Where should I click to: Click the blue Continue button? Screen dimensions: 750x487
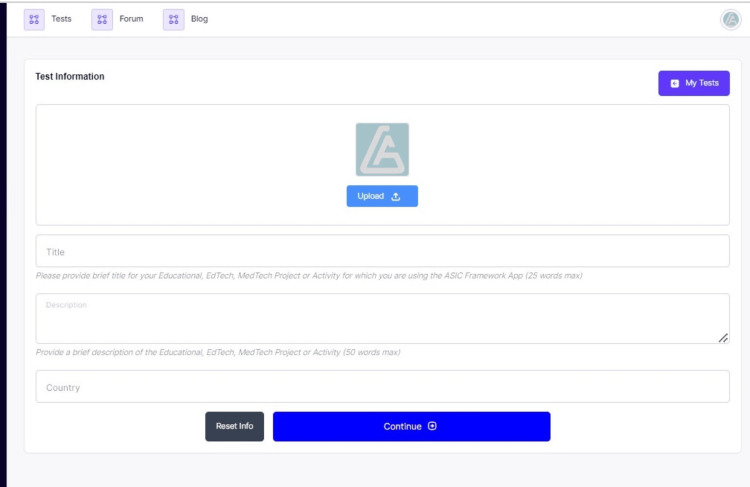point(411,426)
